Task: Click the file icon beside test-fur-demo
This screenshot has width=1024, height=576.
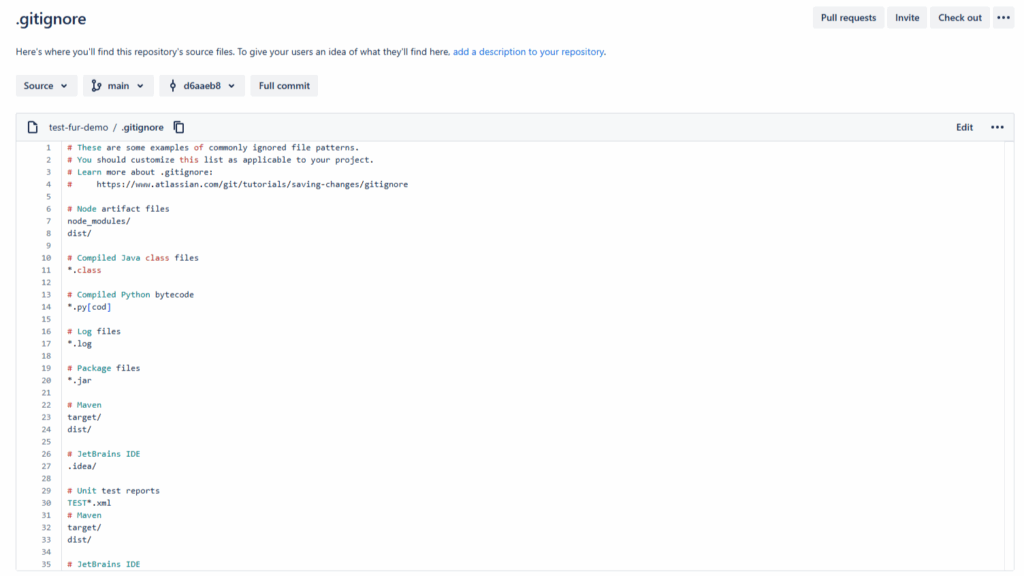Action: [x=33, y=127]
